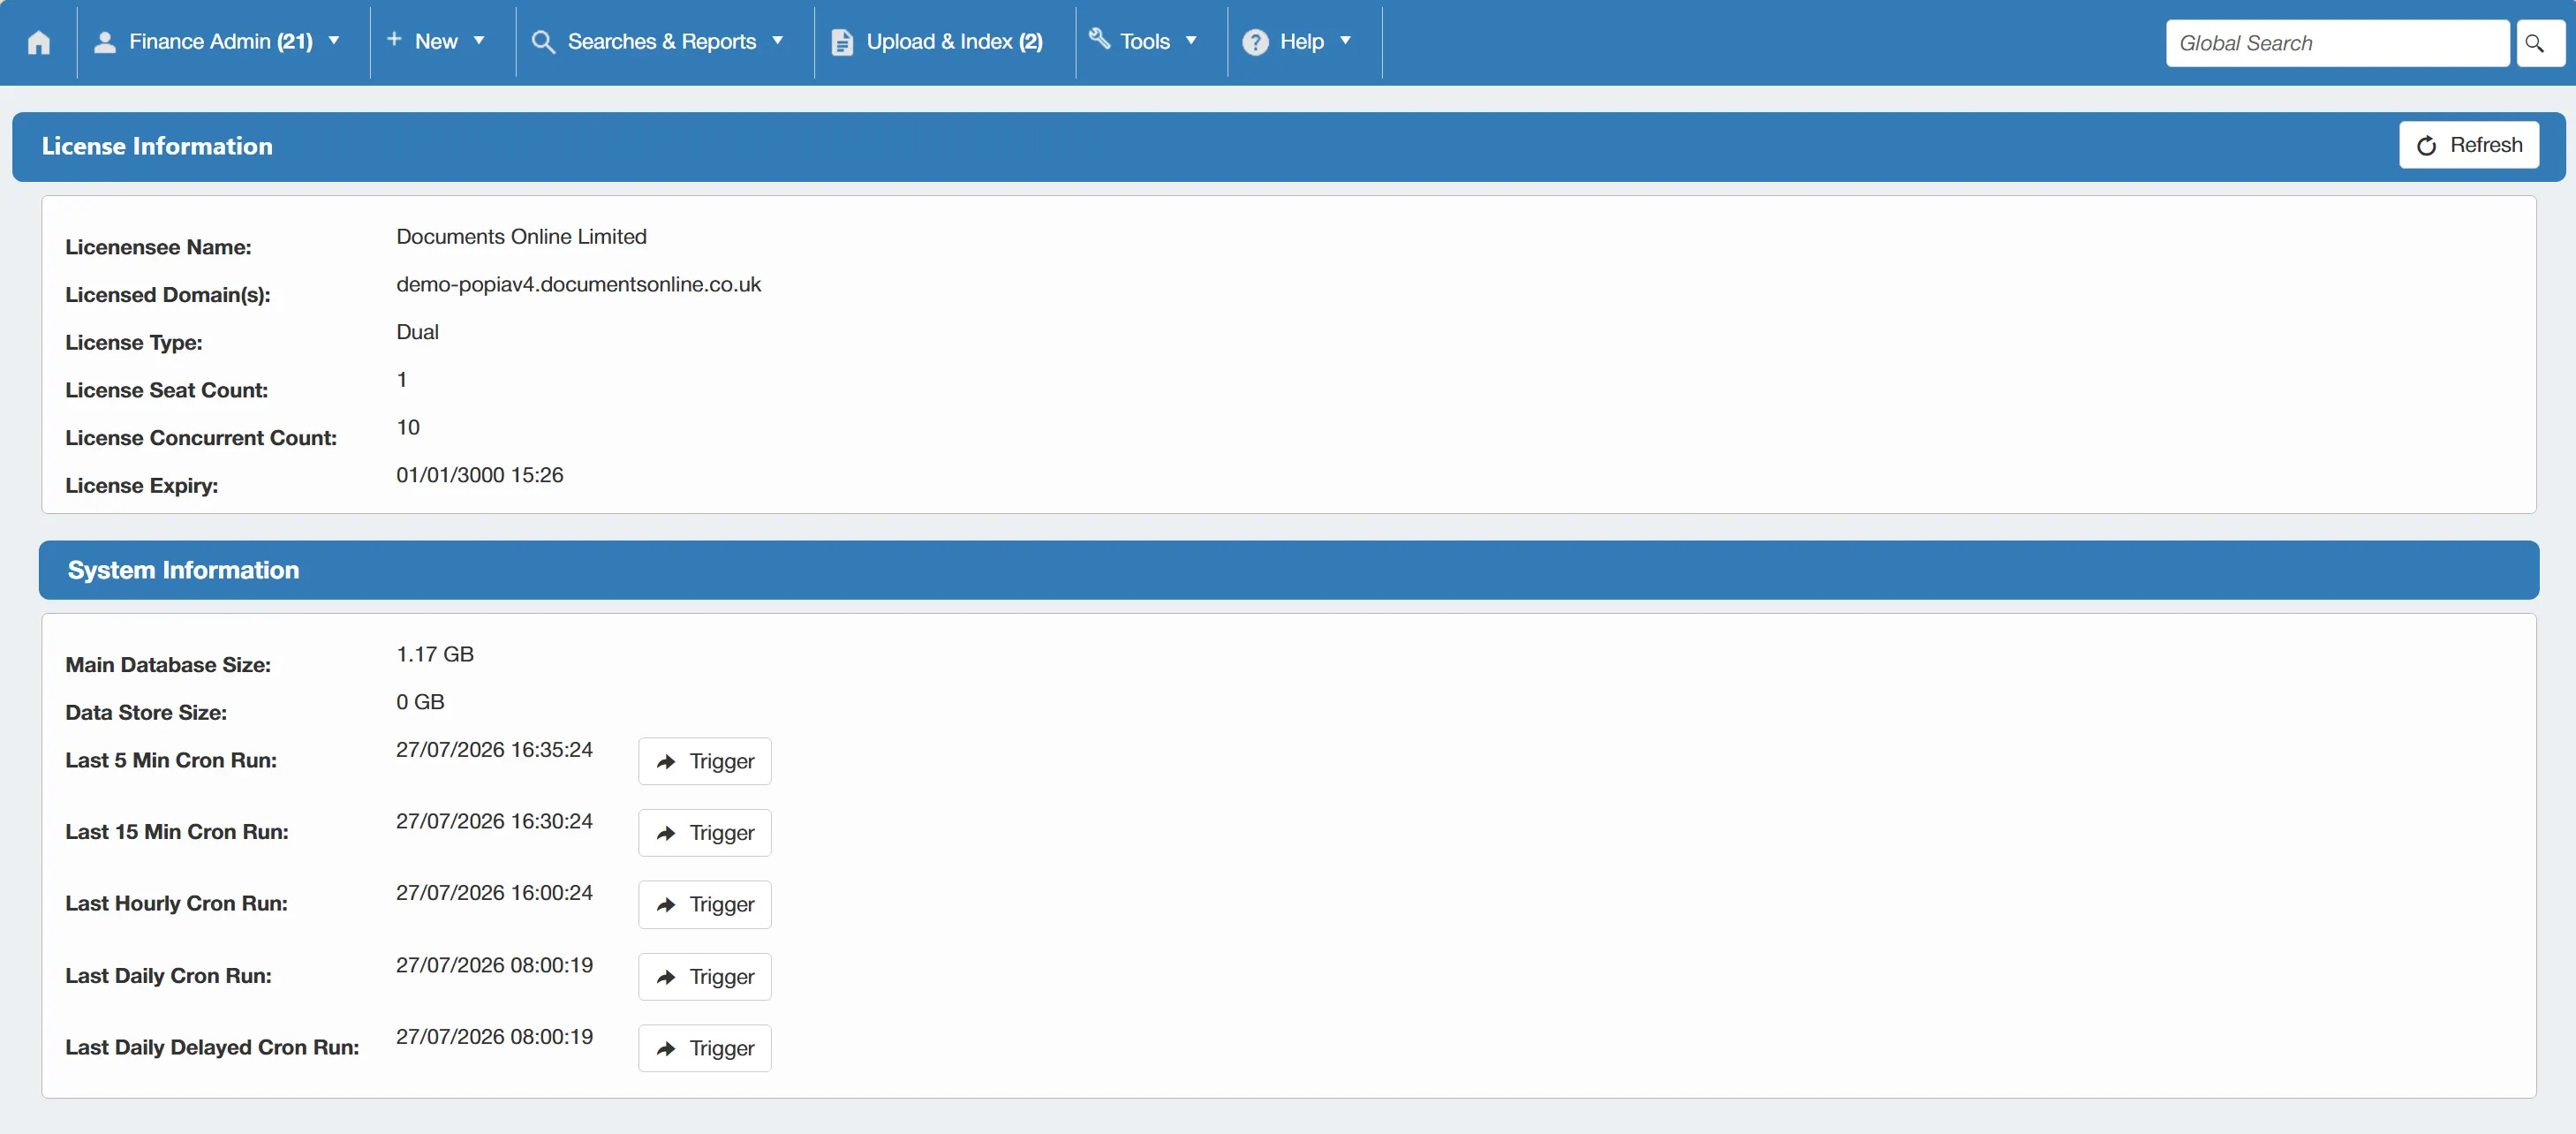2576x1134 pixels.
Task: Expand the Tools dropdown arrow
Action: [x=1191, y=41]
